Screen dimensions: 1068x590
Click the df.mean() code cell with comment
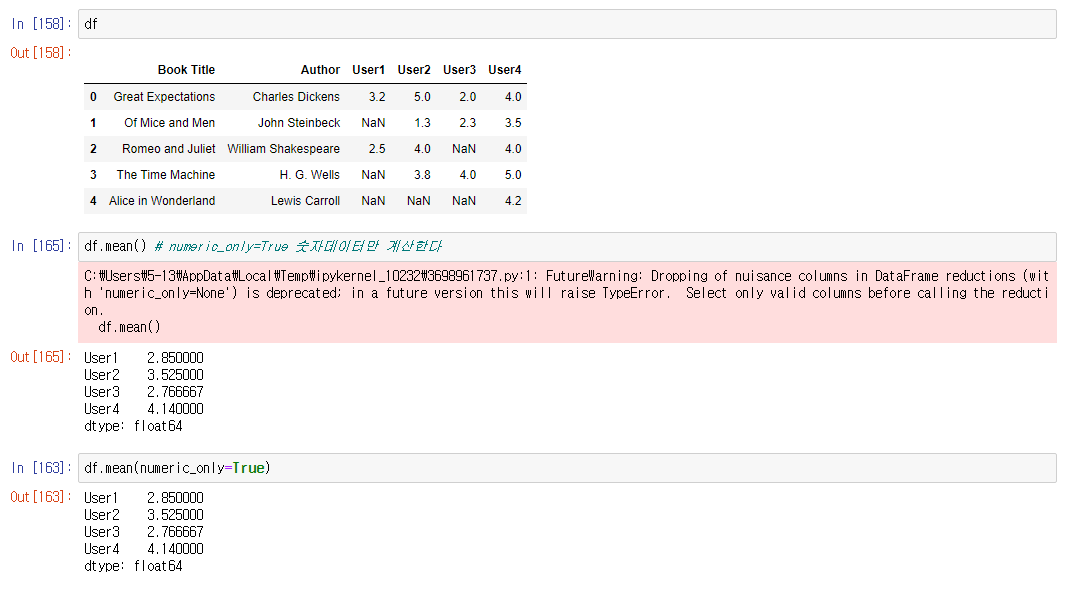point(567,246)
